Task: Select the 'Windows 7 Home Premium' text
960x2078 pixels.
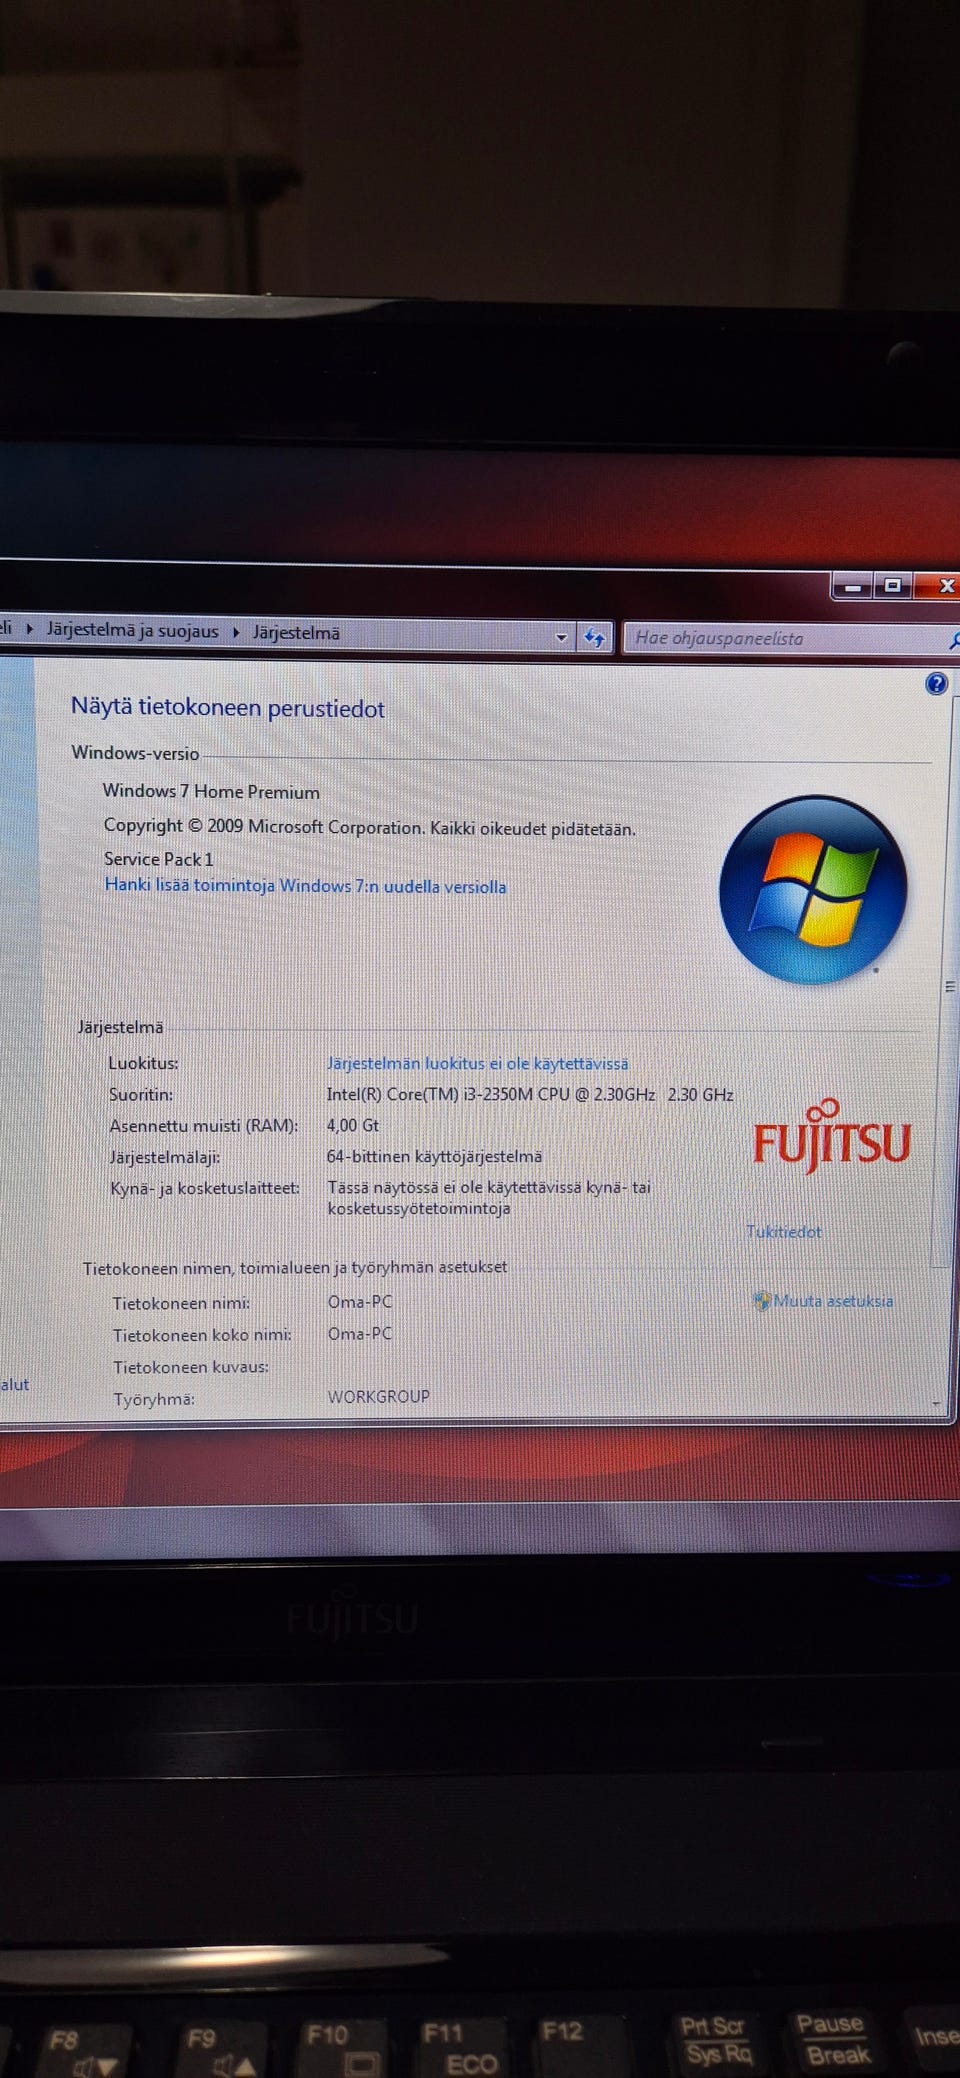Action: 211,791
